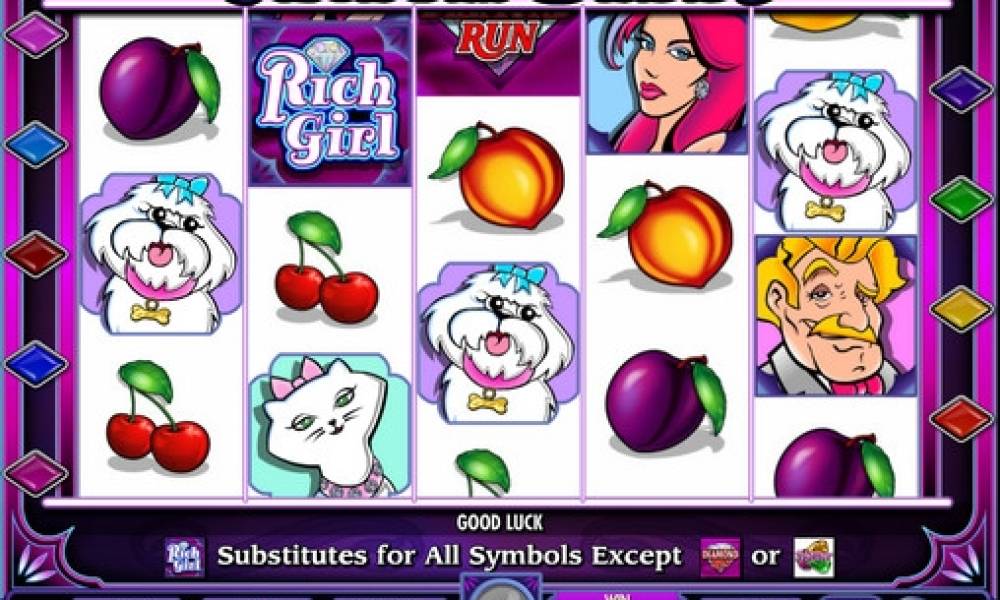
Task: Click the dark red payline gem on left side
Action: coord(36,254)
